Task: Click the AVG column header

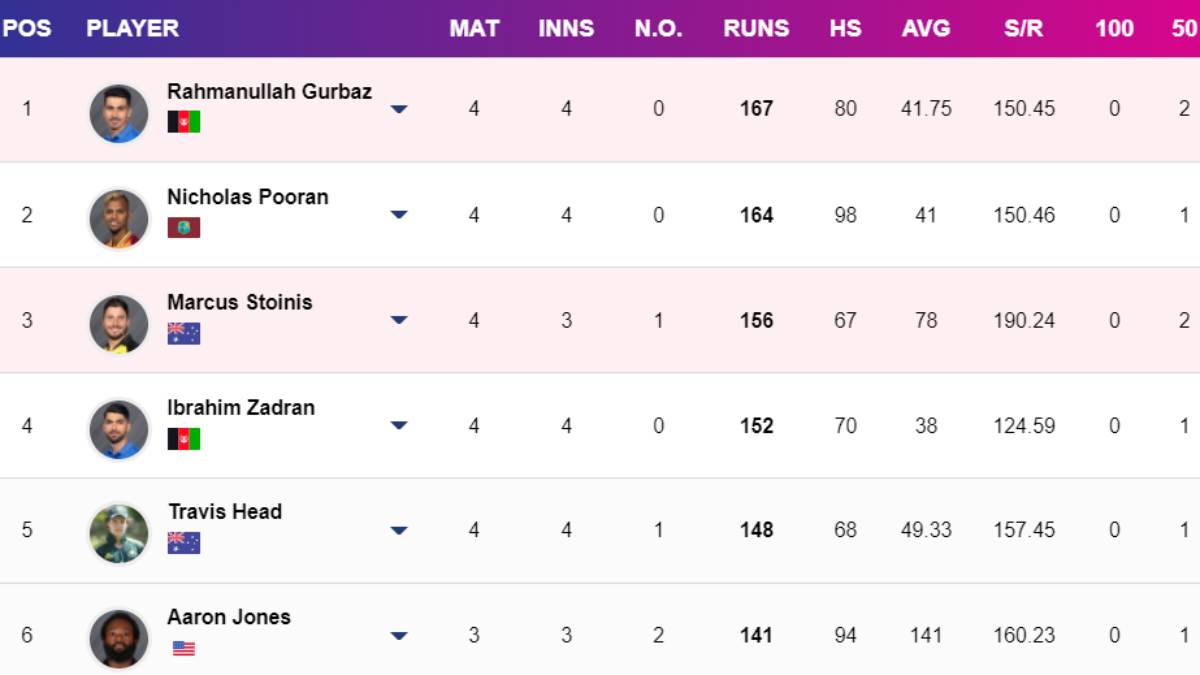Action: click(926, 28)
